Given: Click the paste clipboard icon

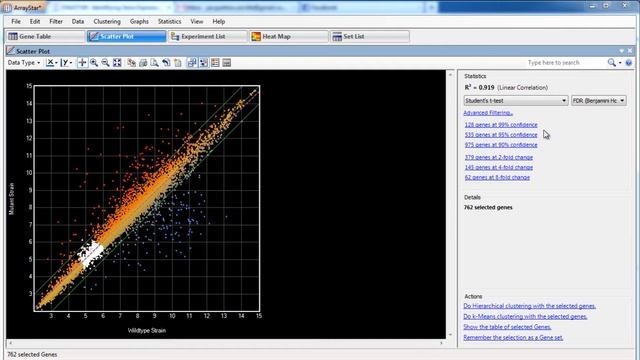Looking at the screenshot, I should (x=178, y=62).
